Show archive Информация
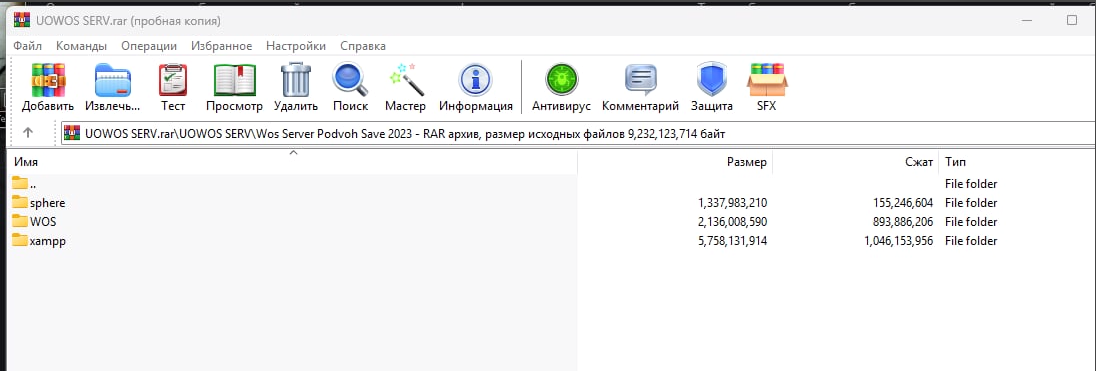The height and width of the screenshot is (371, 1096). click(x=475, y=87)
